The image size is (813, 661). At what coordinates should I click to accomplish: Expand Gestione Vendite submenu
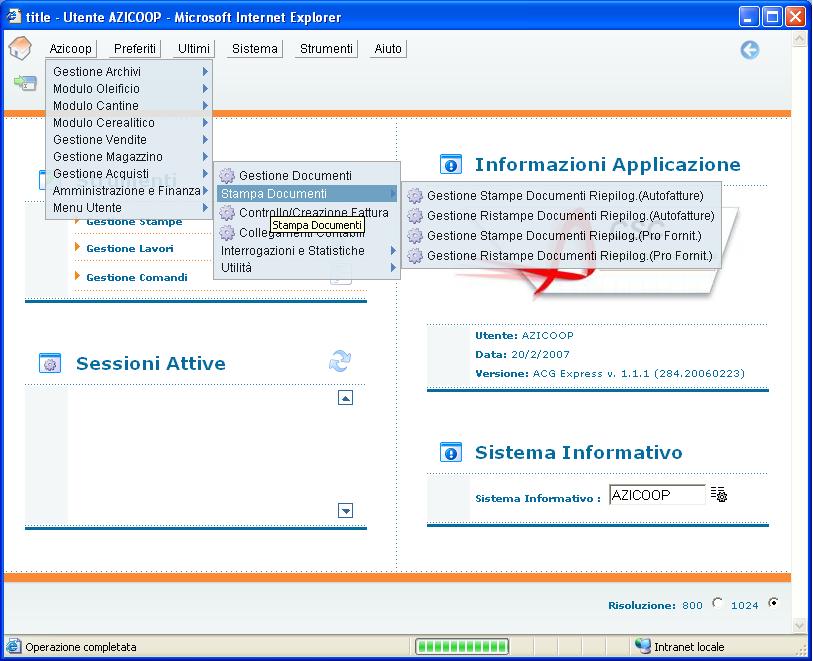[129, 140]
